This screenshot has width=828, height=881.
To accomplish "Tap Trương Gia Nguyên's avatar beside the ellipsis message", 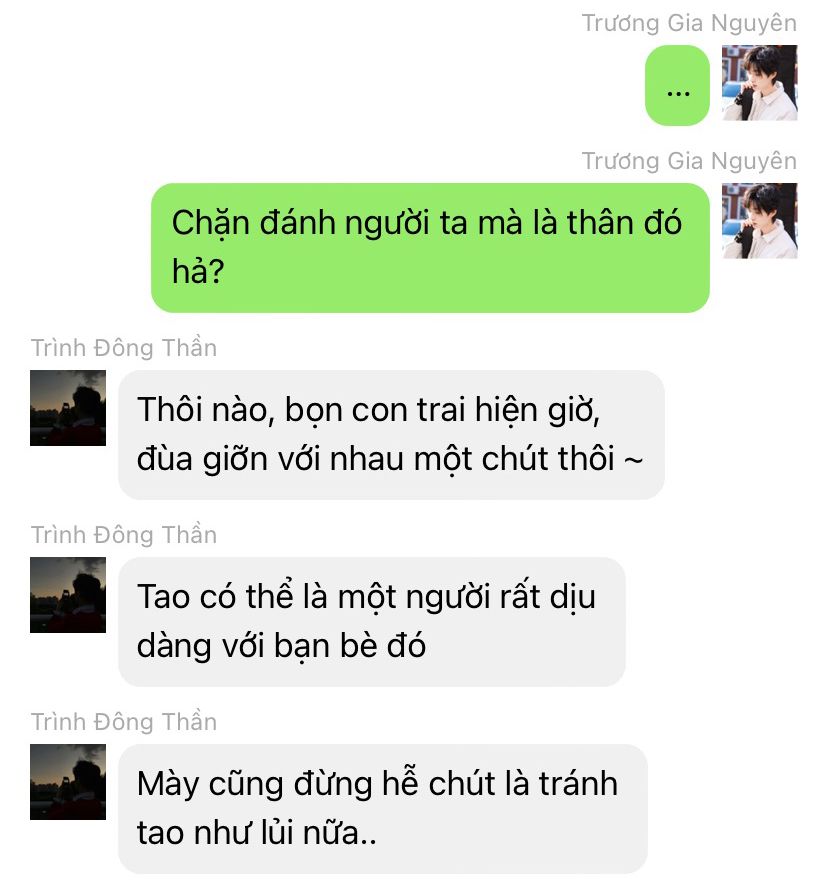I will coord(759,83).
